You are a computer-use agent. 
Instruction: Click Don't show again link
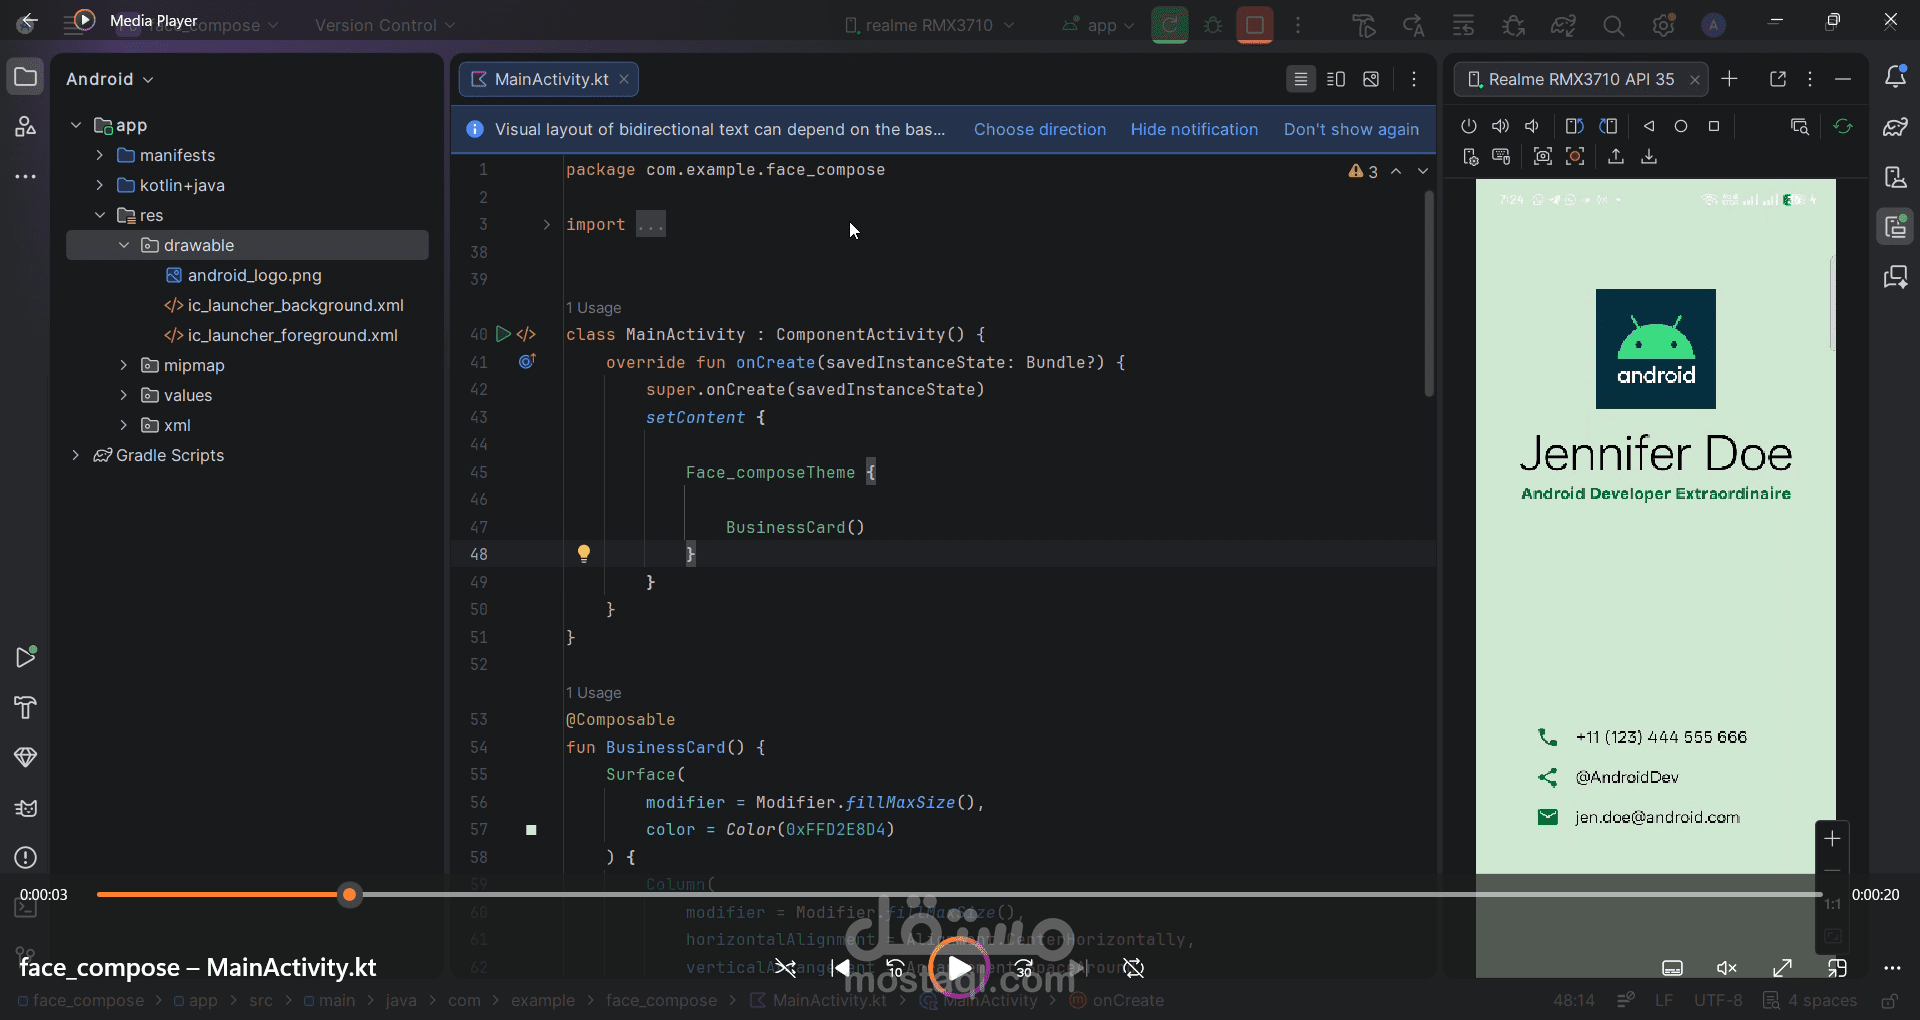click(x=1351, y=129)
